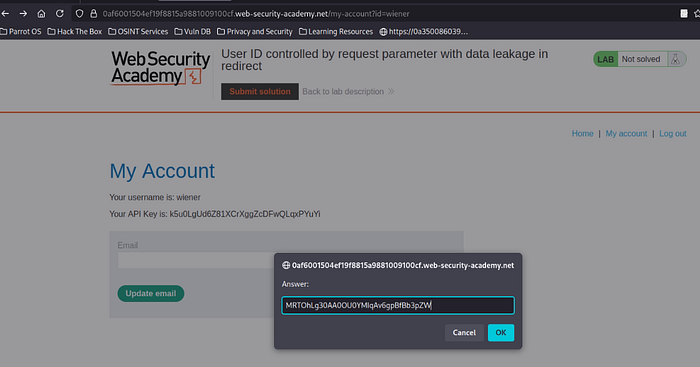
Task: Open the Vuln DB bookmark folder
Action: (192, 32)
